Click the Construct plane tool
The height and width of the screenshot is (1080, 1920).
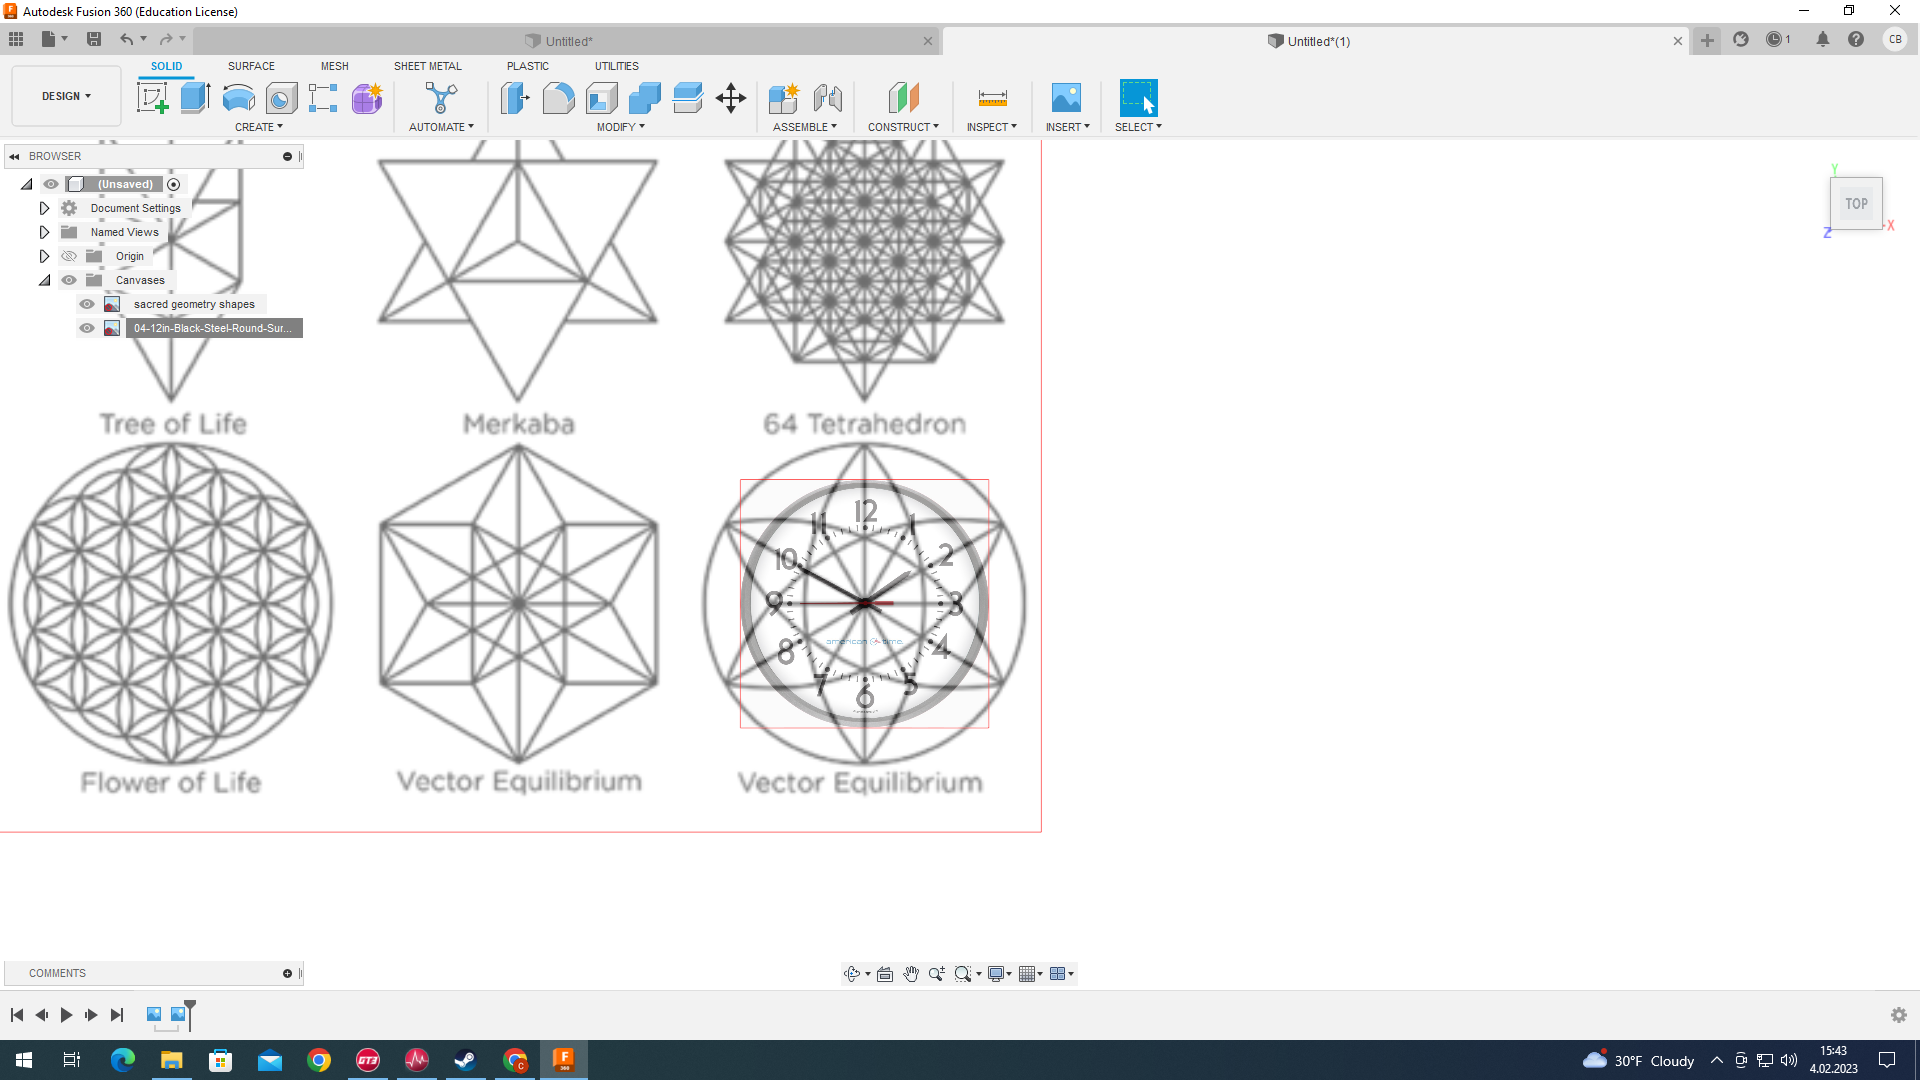pyautogui.click(x=903, y=99)
